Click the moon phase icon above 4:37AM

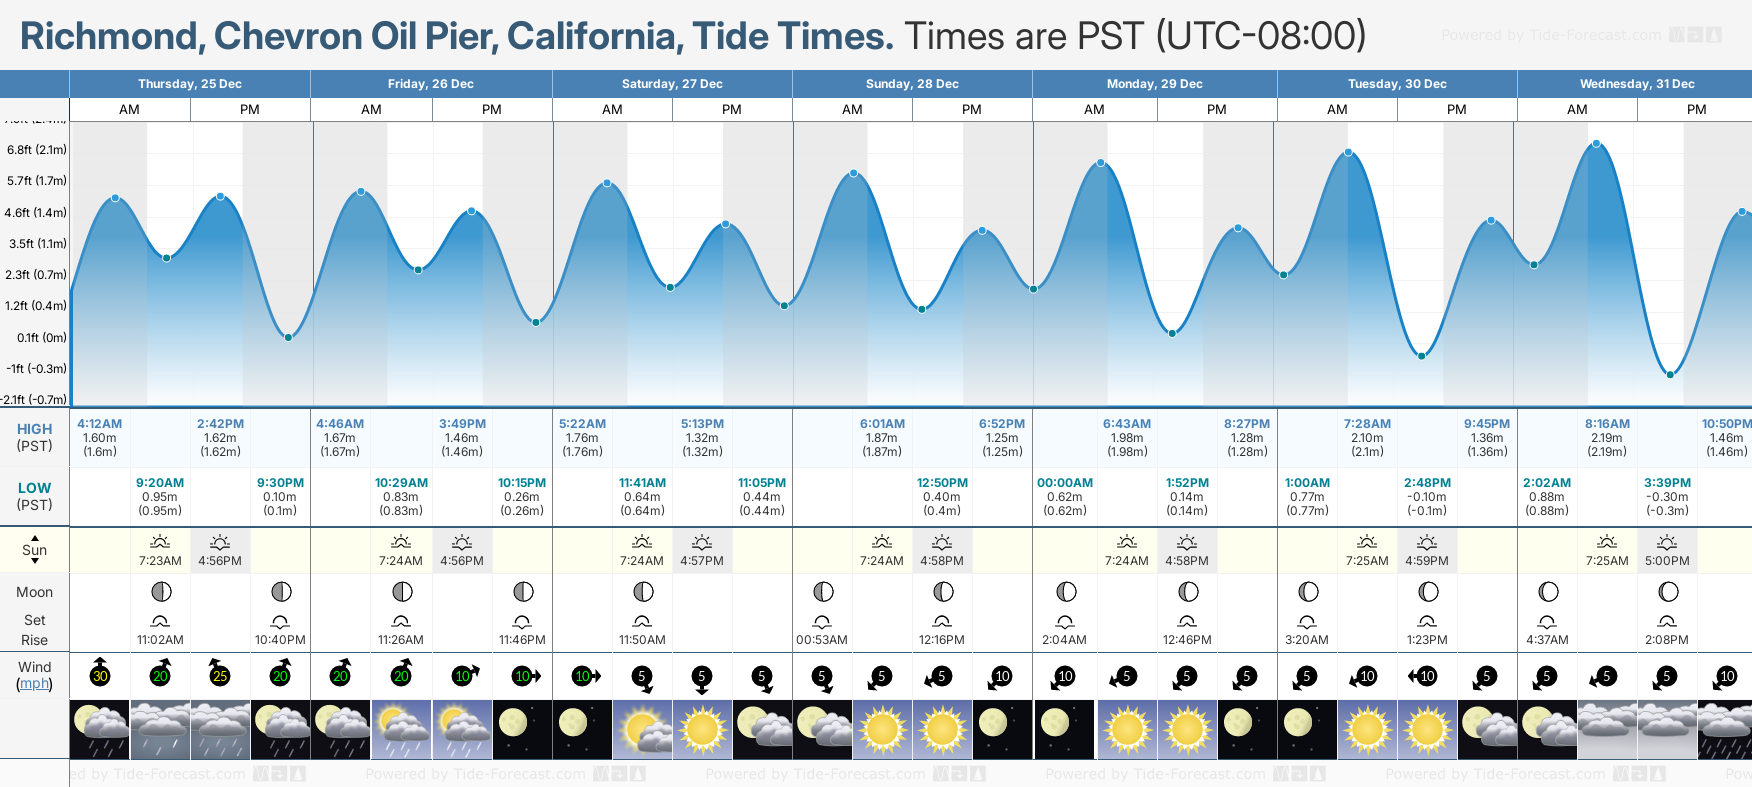click(1547, 591)
